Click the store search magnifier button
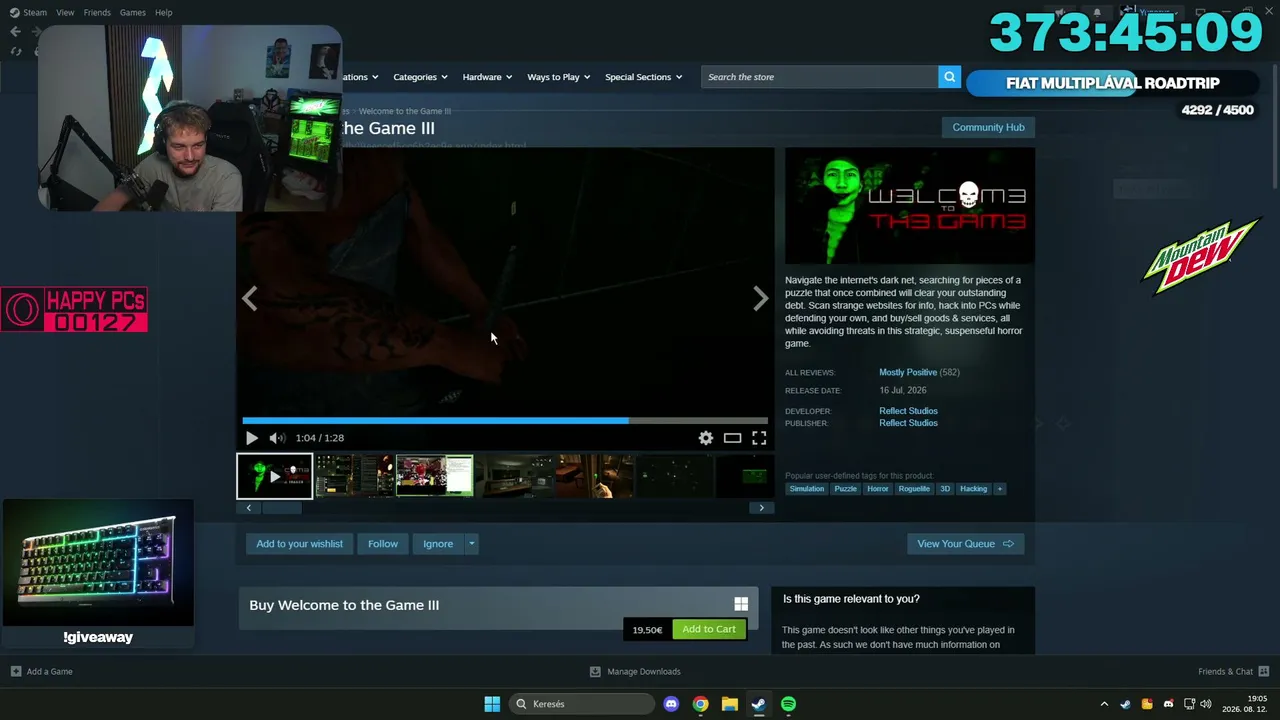The width and height of the screenshot is (1280, 720). (x=949, y=77)
